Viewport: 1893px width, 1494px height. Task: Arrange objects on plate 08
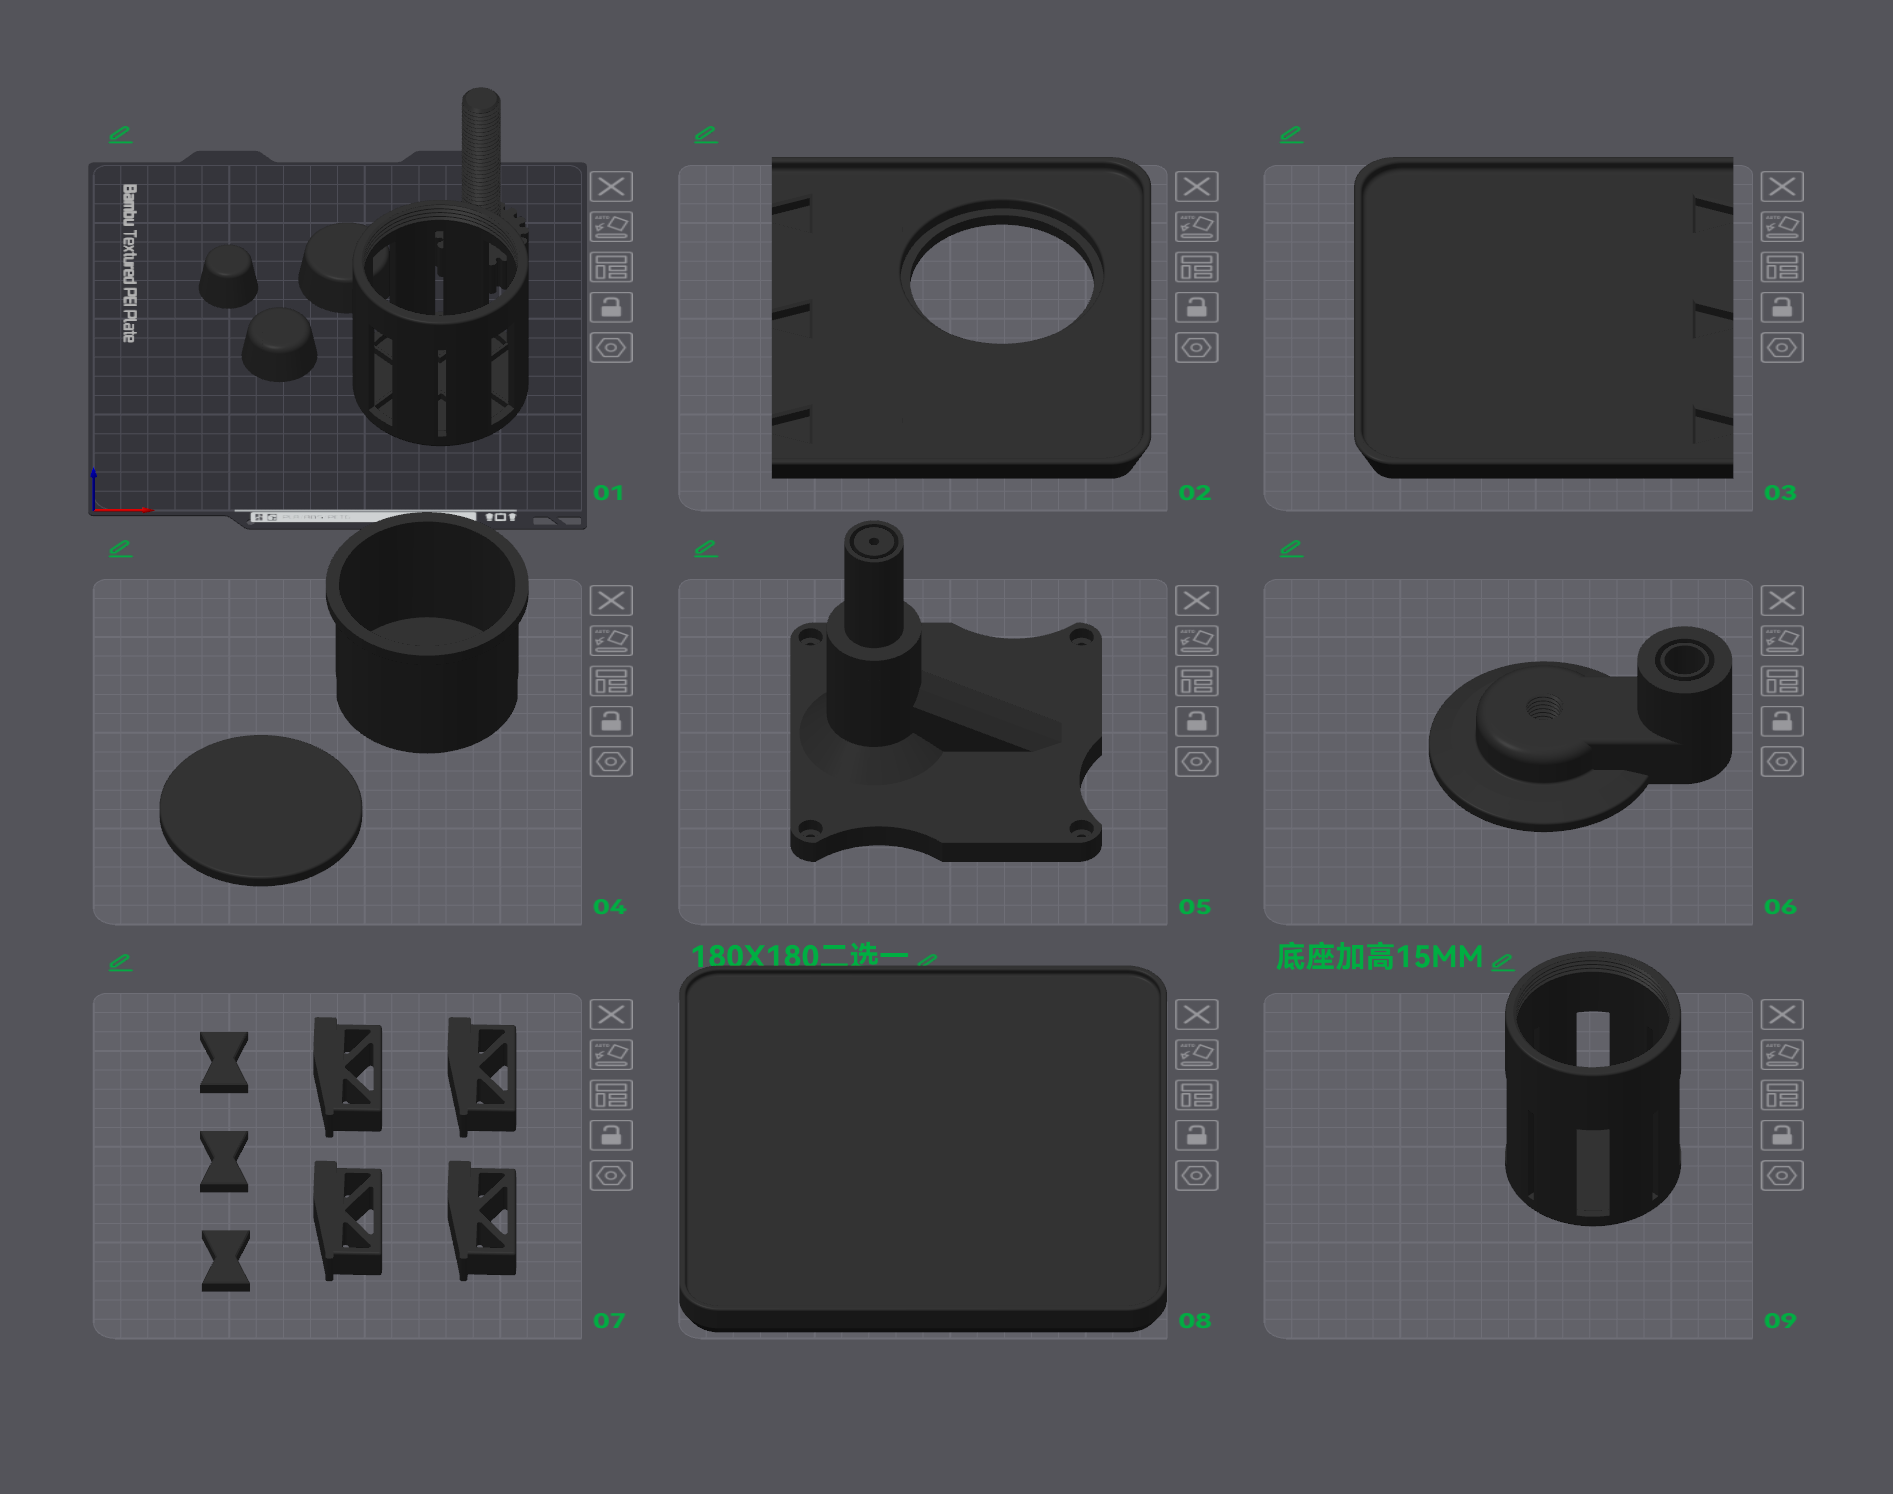click(x=1196, y=1095)
